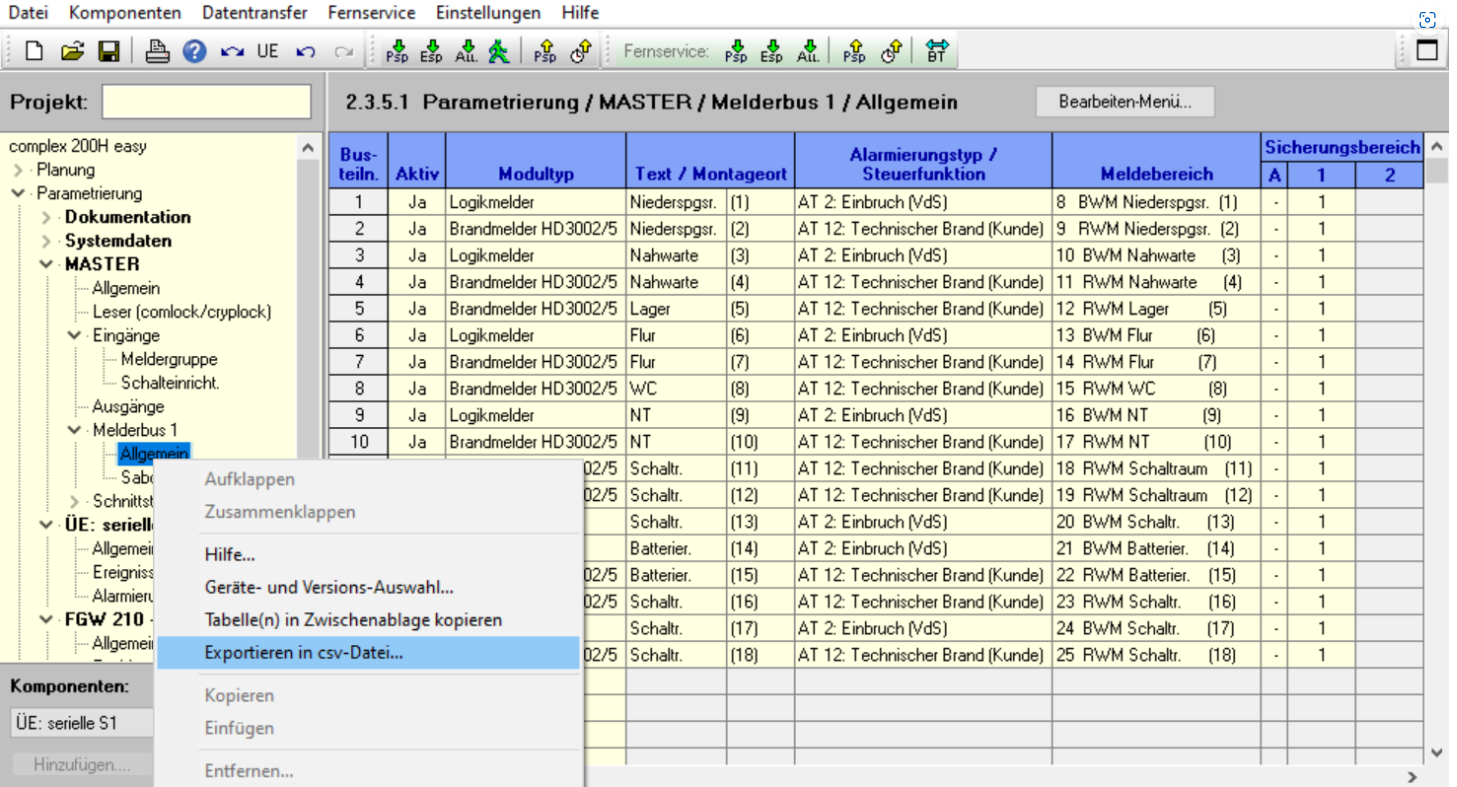Image resolution: width=1457 pixels, height=787 pixels.
Task: Select the Meldergruppe tree item
Action: coord(169,359)
